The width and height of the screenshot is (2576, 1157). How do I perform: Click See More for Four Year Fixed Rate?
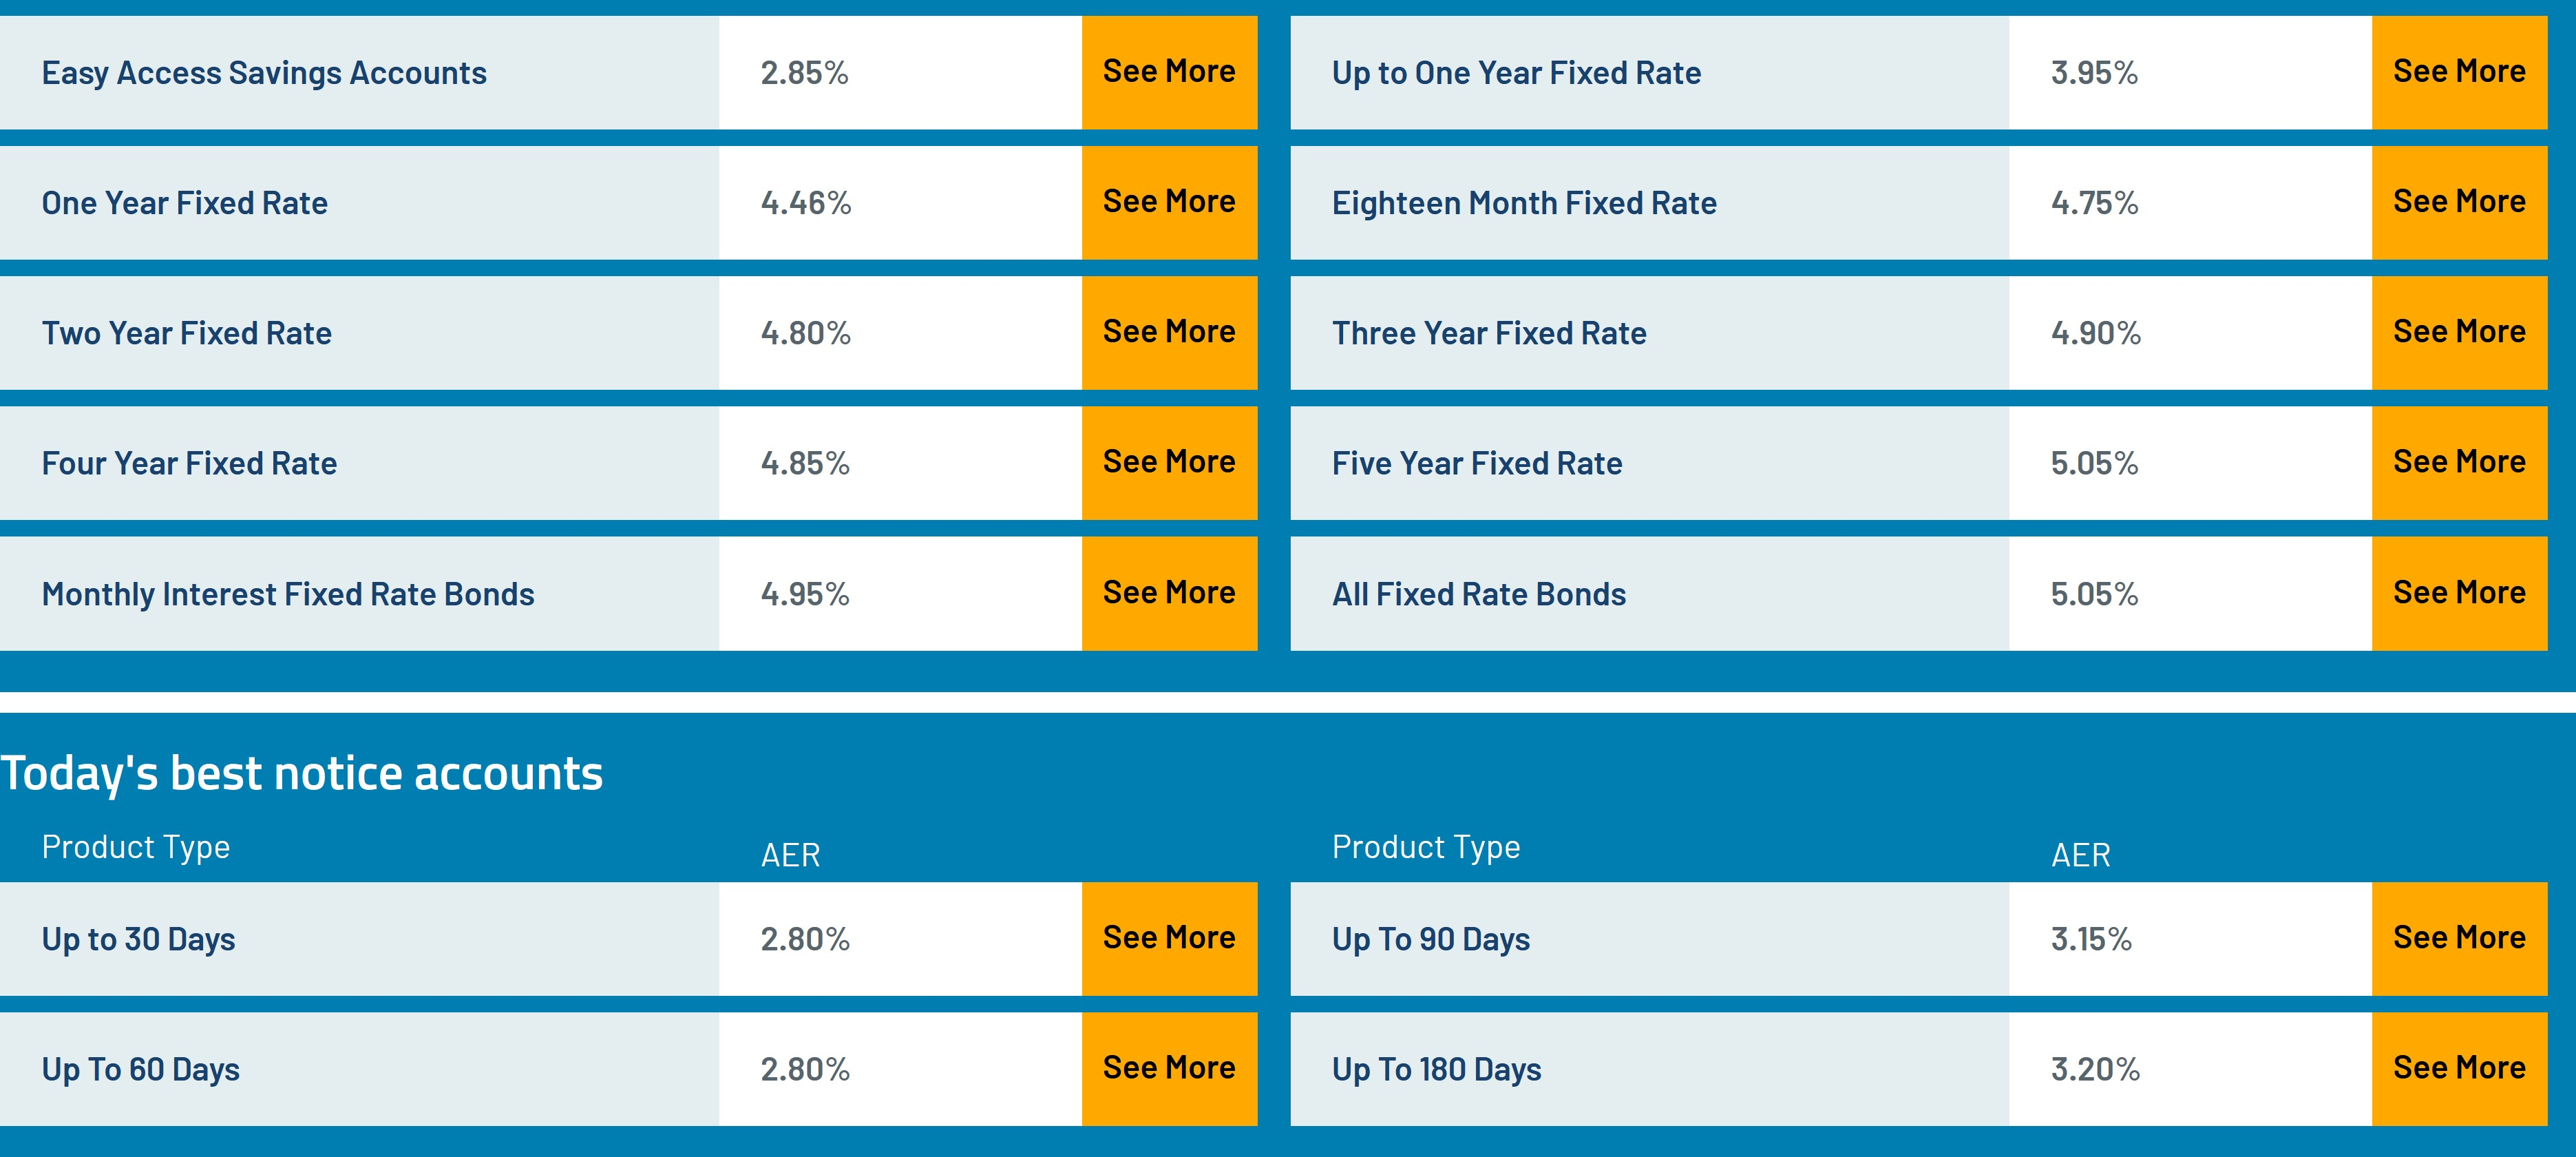1169,462
